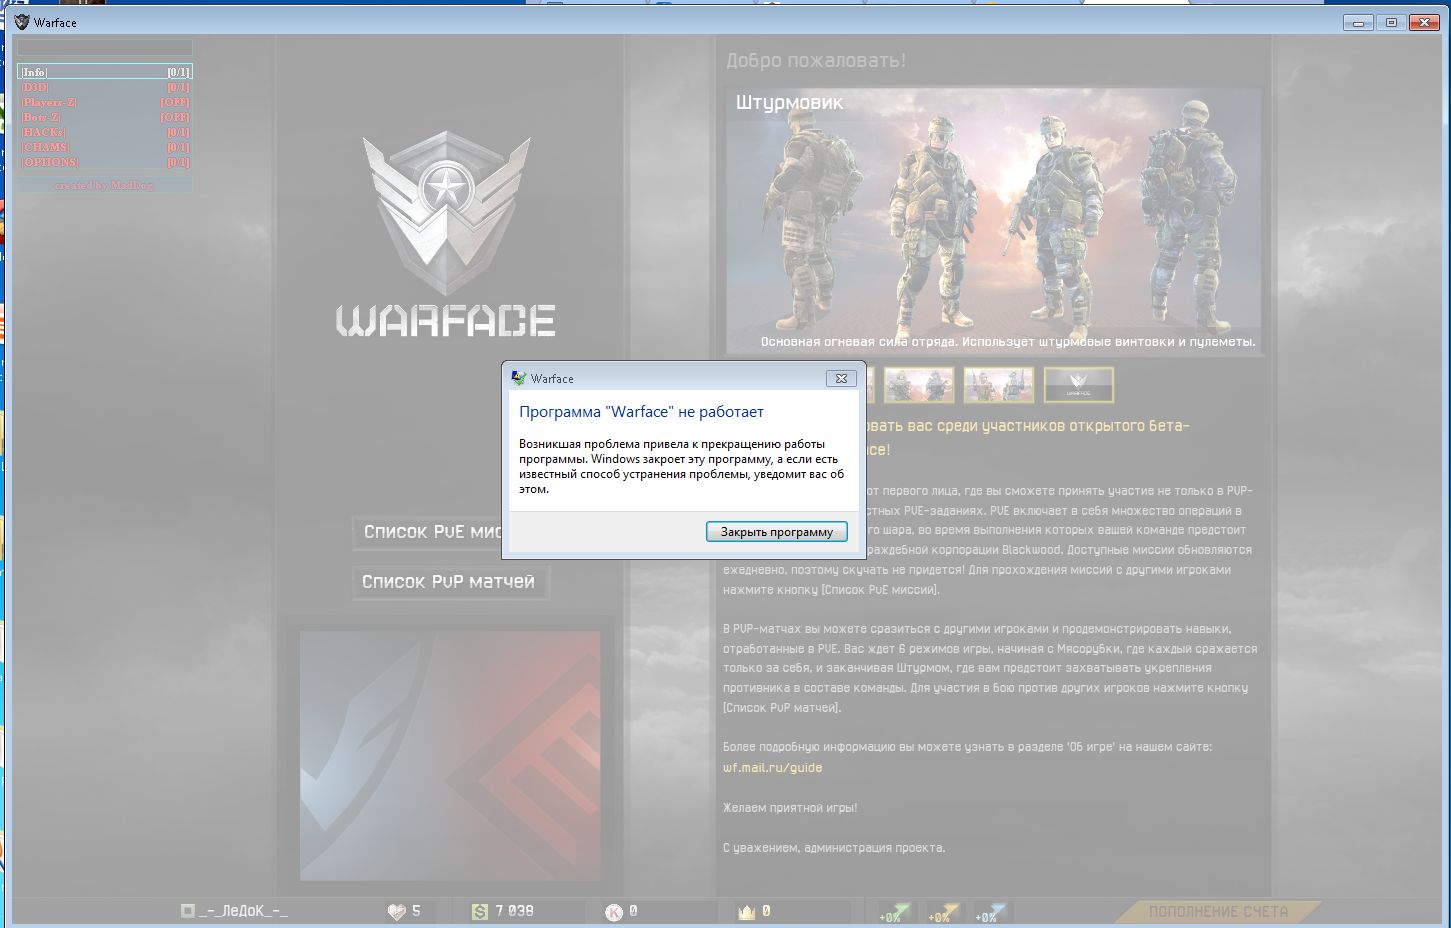Click the crown currency icon
The height and width of the screenshot is (928, 1451).
746,911
